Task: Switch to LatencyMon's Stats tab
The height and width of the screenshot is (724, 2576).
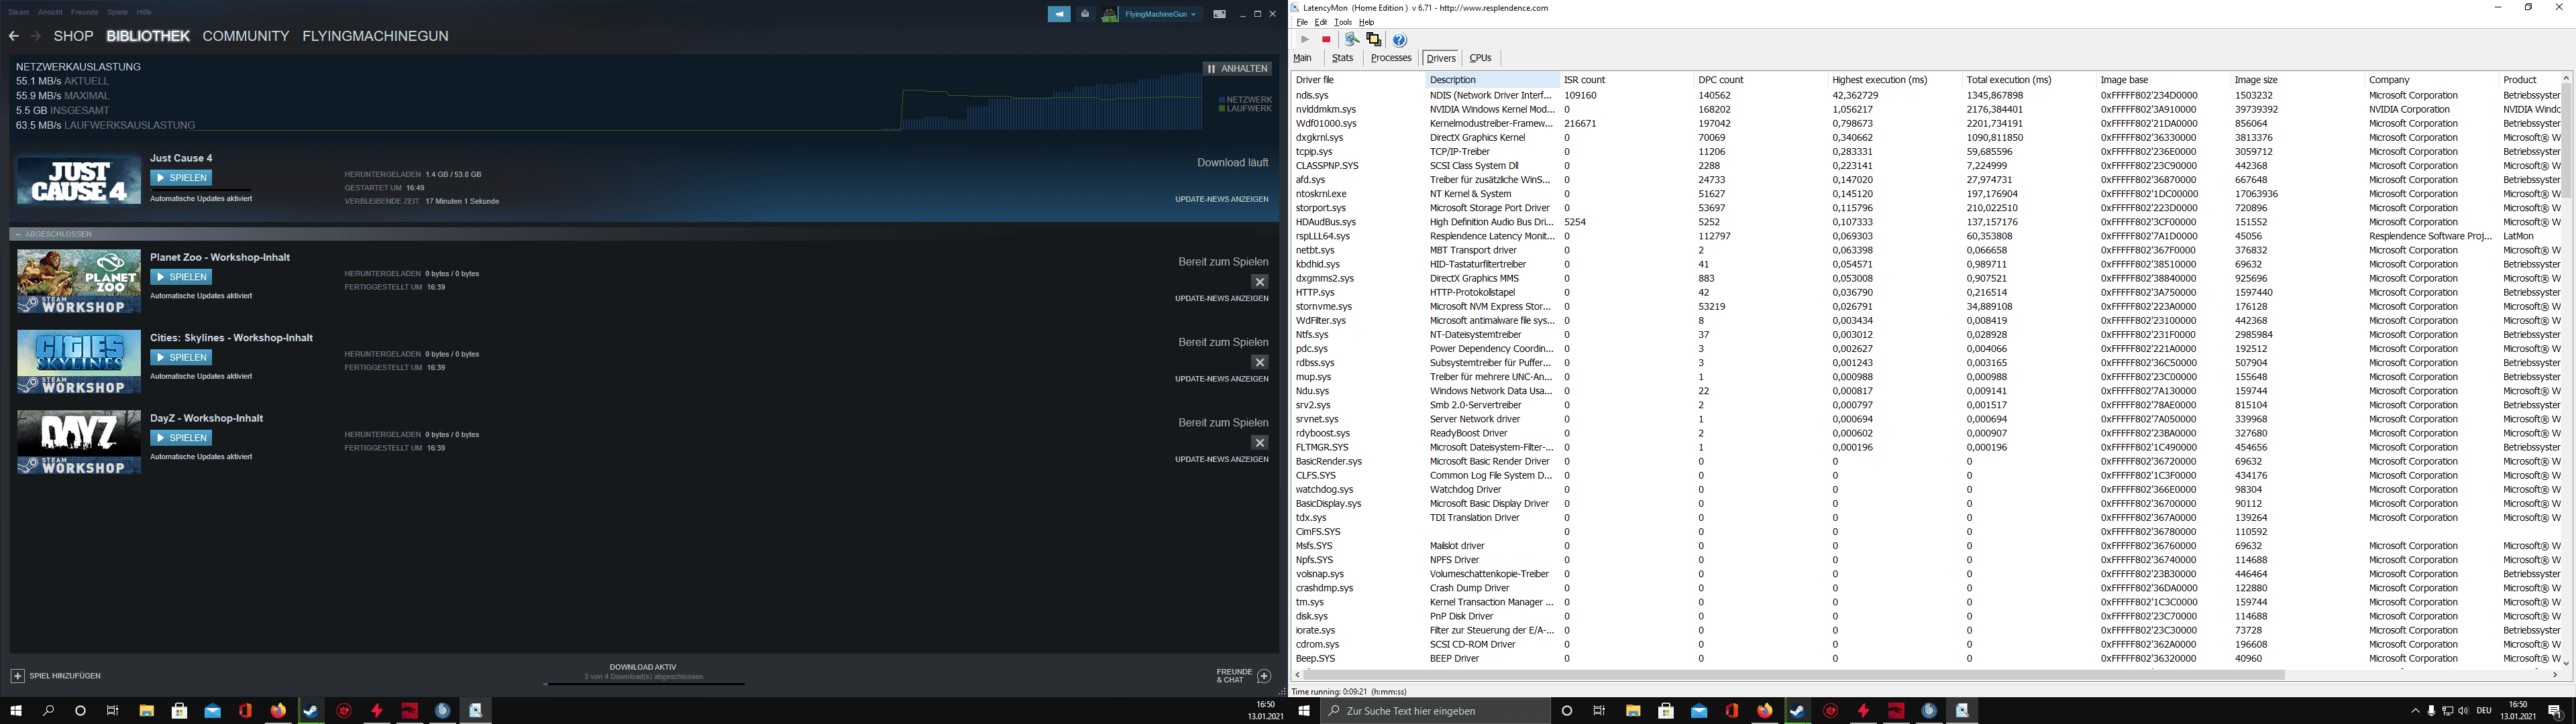Action: 1343,58
